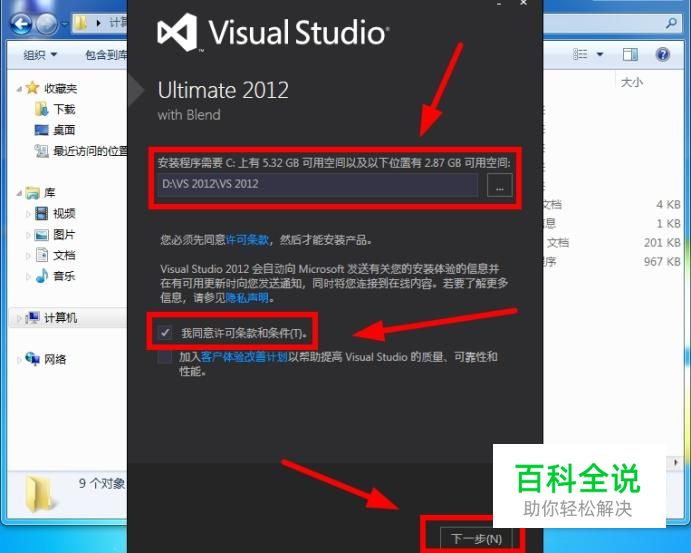The width and height of the screenshot is (691, 553).
Task: Select 收藏夹 in the navigation pane
Action: [60, 88]
